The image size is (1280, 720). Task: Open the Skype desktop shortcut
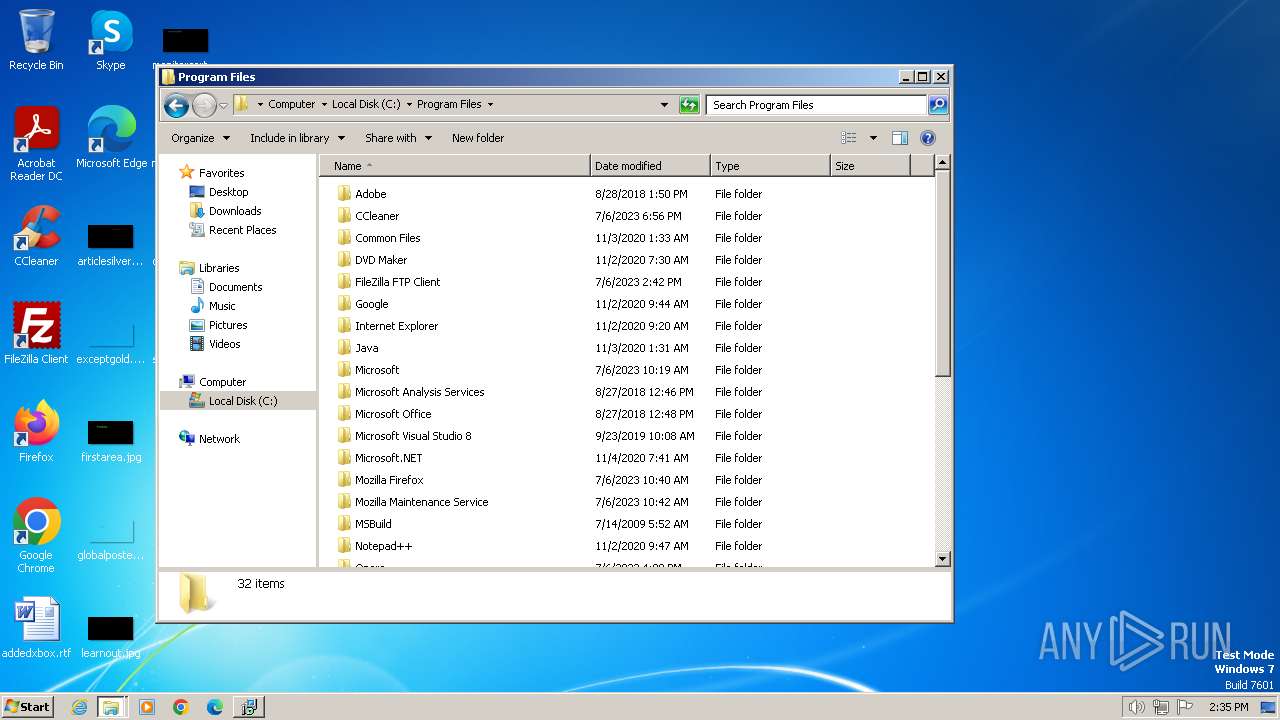110,40
